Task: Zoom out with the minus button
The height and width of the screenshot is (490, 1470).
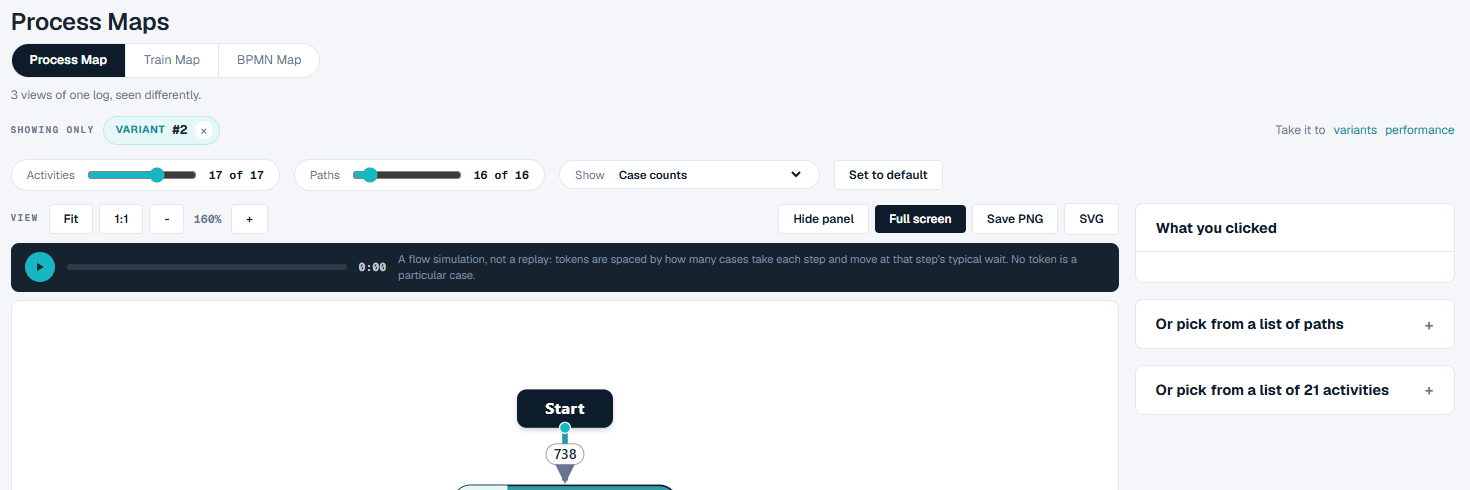Action: click(167, 219)
